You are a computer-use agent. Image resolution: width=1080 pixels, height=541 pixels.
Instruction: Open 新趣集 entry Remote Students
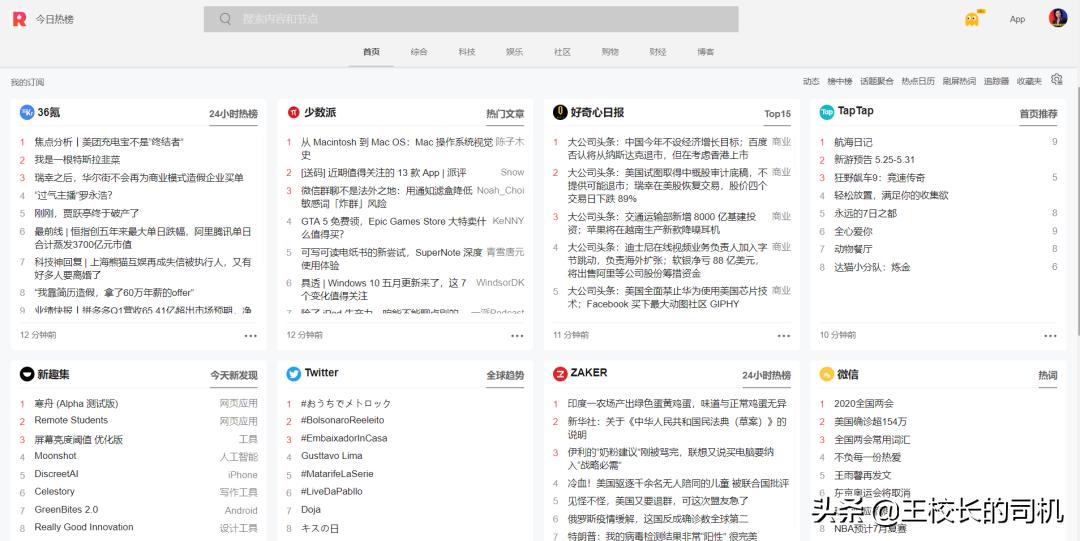[72, 420]
